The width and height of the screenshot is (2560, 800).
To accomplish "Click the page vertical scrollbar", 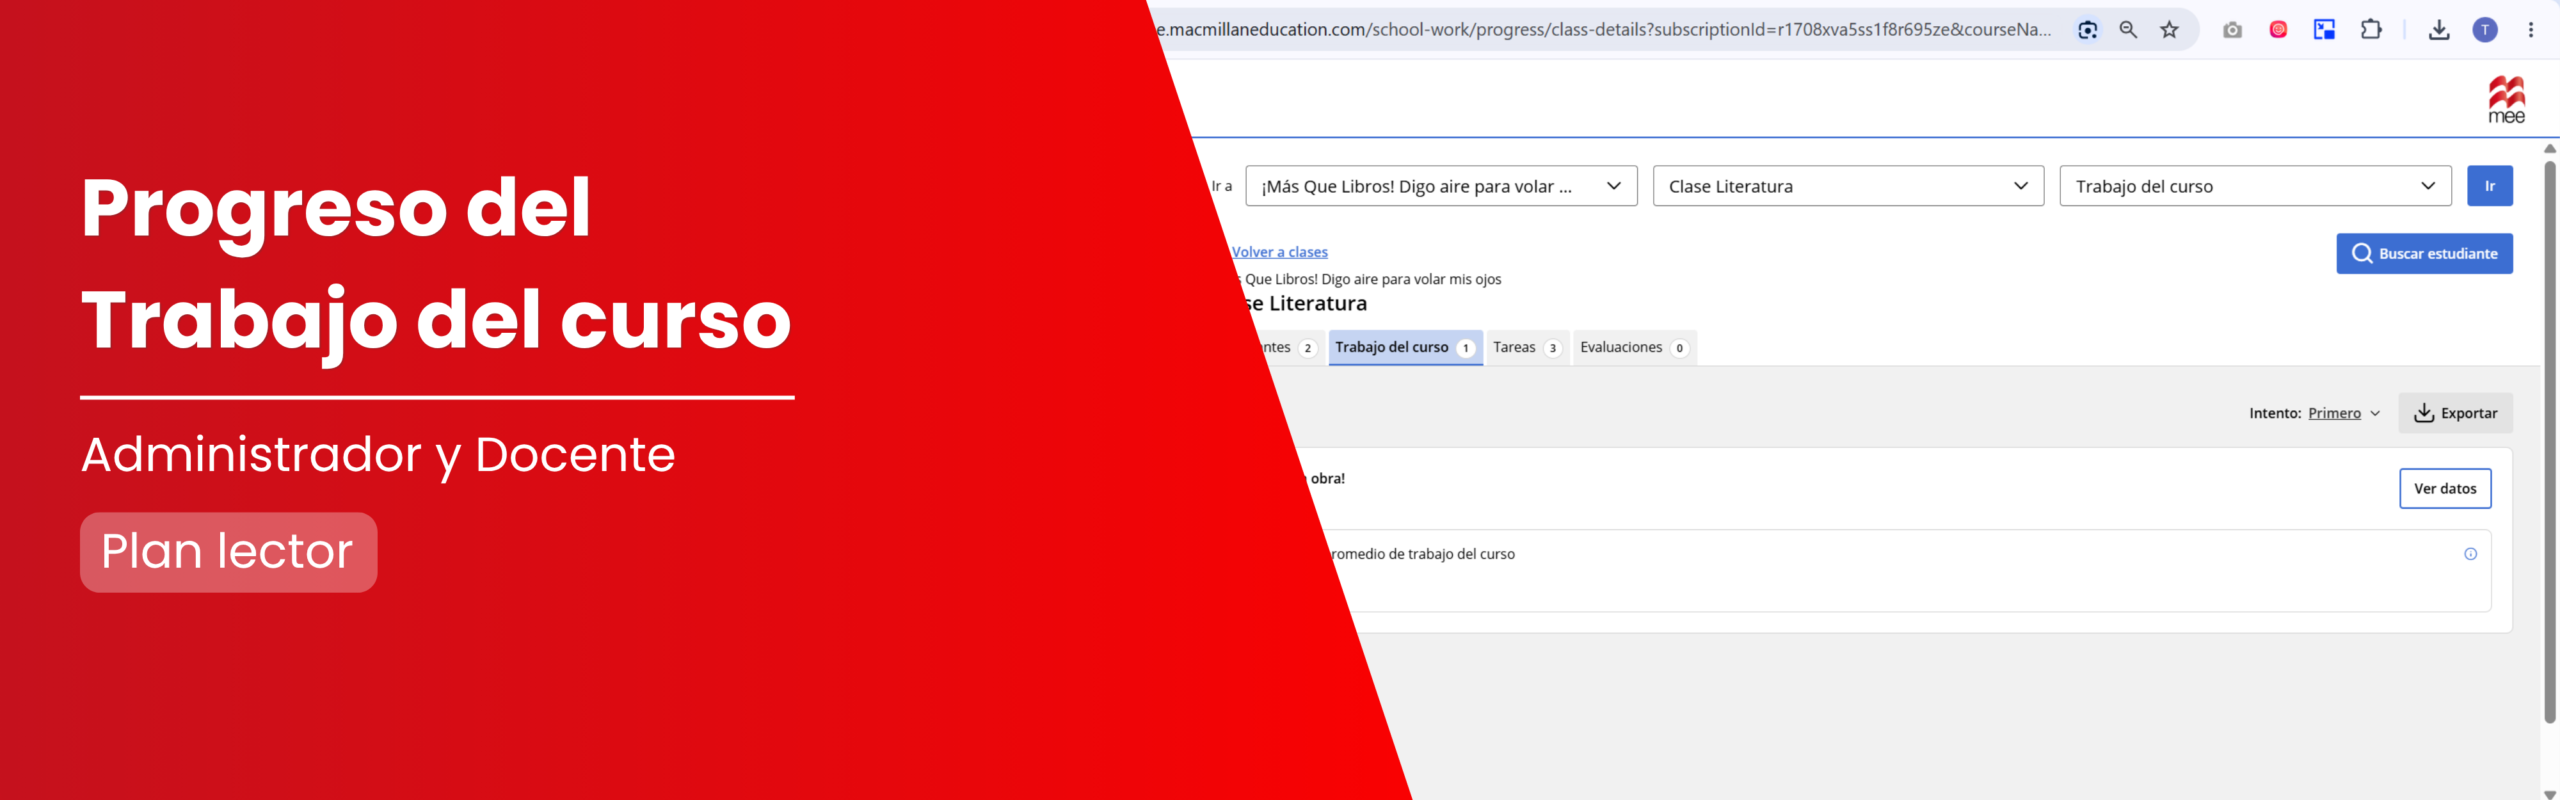I will [x=2550, y=440].
